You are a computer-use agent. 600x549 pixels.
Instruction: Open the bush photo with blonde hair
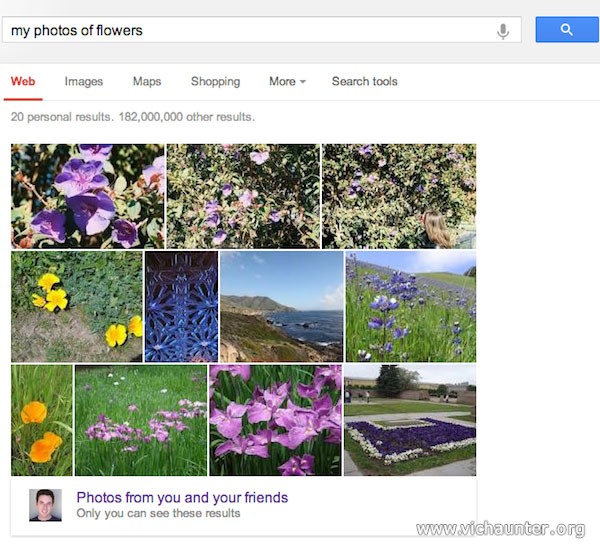399,196
